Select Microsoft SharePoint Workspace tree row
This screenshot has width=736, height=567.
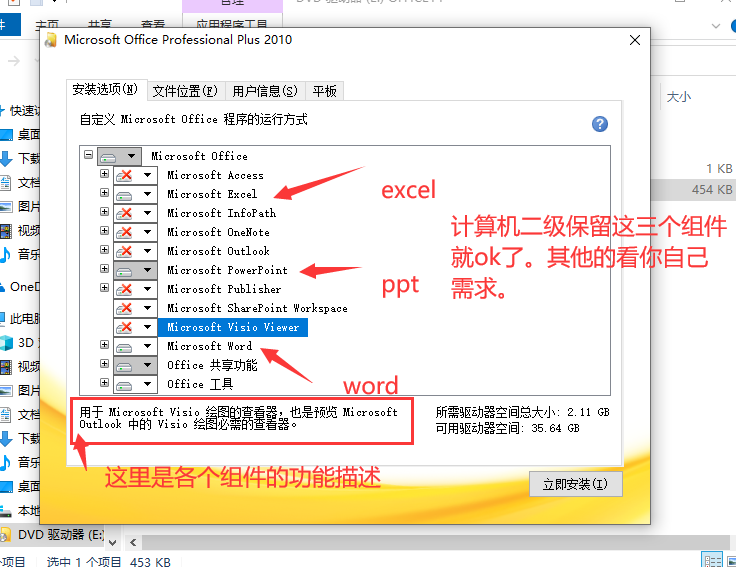[x=257, y=308]
